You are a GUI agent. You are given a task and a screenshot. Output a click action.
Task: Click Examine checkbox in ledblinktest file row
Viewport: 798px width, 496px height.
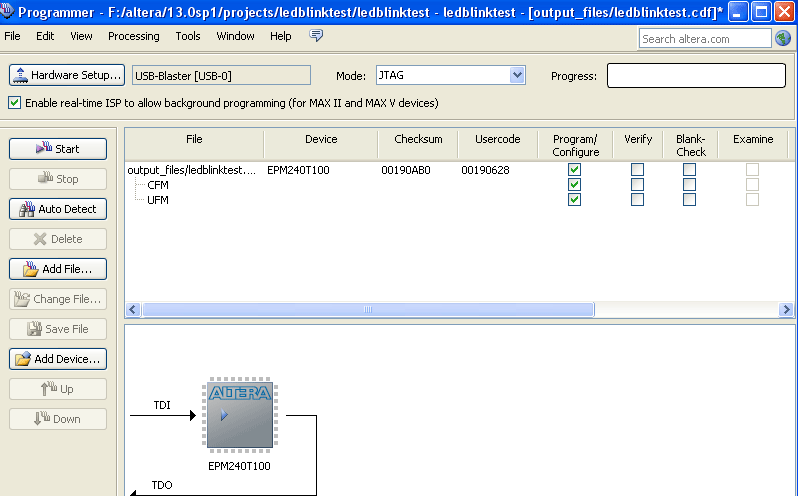(x=752, y=169)
